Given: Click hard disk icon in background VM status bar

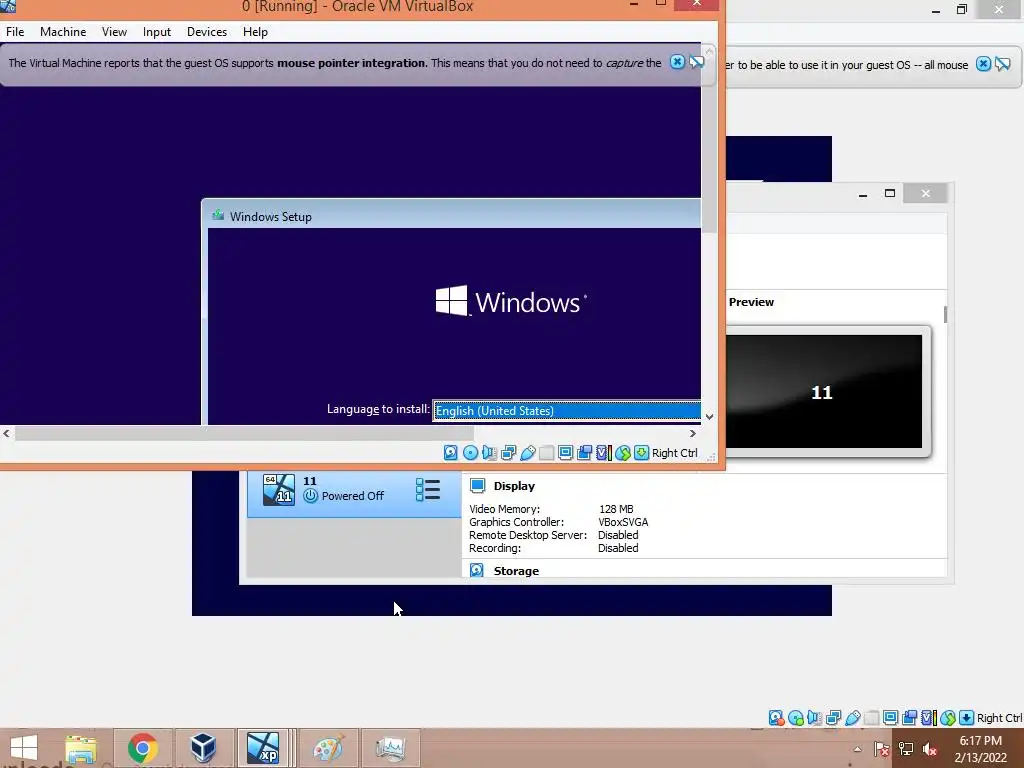Looking at the screenshot, I should click(x=776, y=718).
